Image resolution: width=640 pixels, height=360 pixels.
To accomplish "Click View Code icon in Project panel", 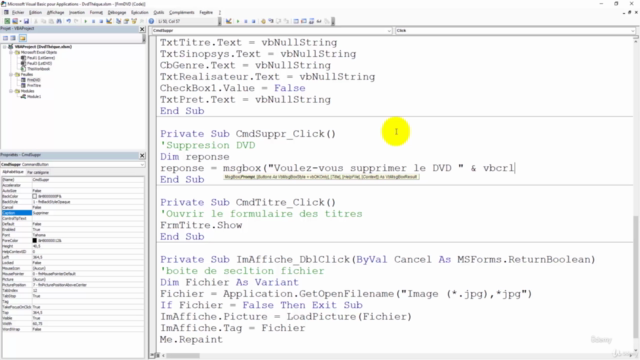I will tap(5, 38).
